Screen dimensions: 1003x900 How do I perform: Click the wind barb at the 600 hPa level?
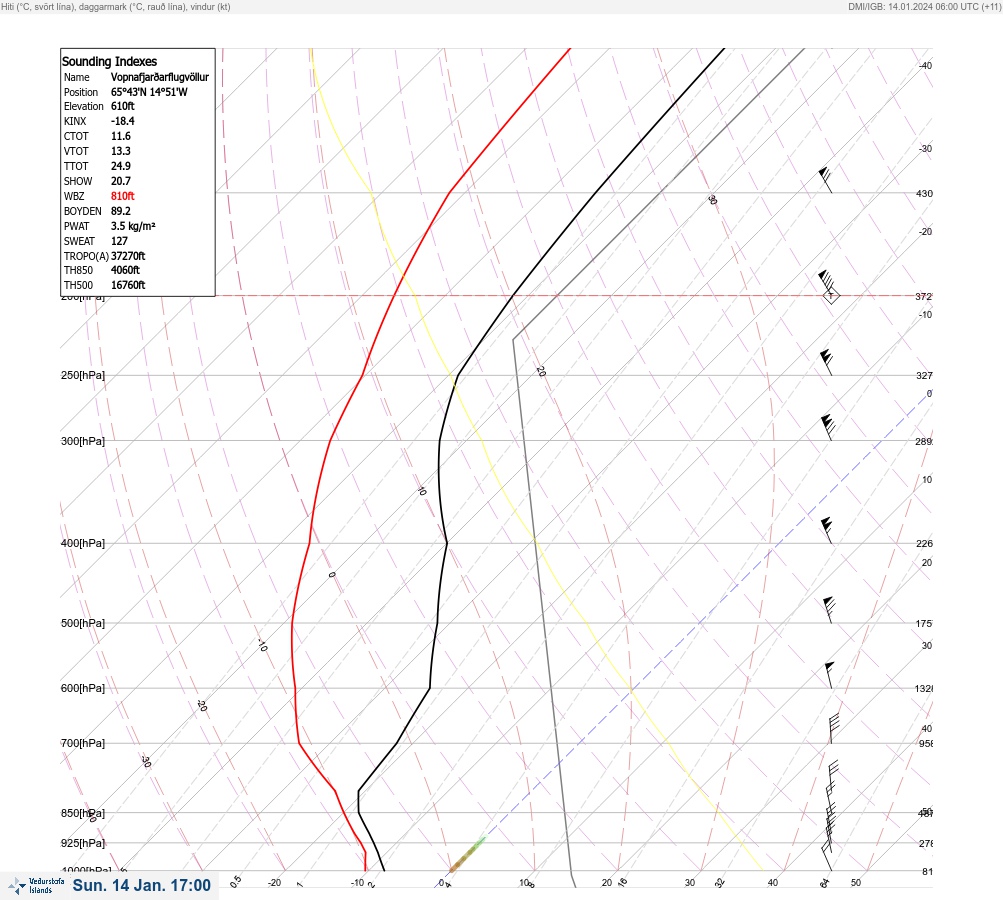pyautogui.click(x=829, y=675)
